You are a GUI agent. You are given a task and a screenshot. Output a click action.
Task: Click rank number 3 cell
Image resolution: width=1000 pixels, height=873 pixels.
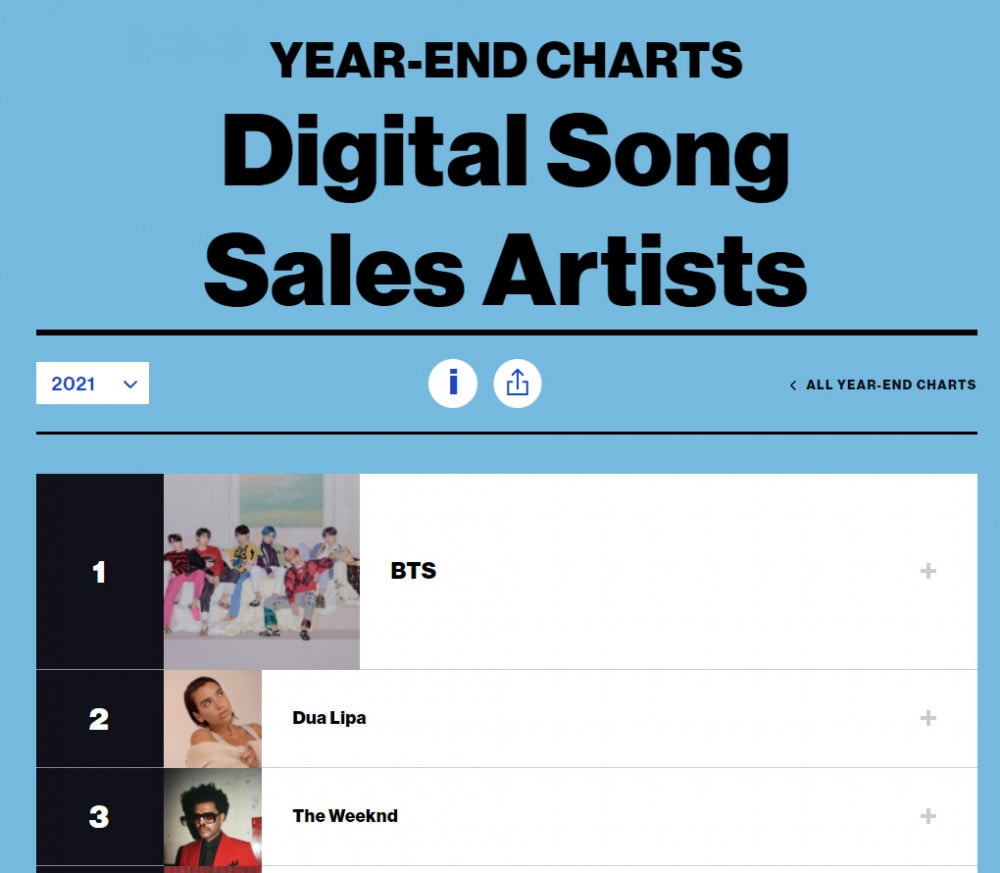100,817
